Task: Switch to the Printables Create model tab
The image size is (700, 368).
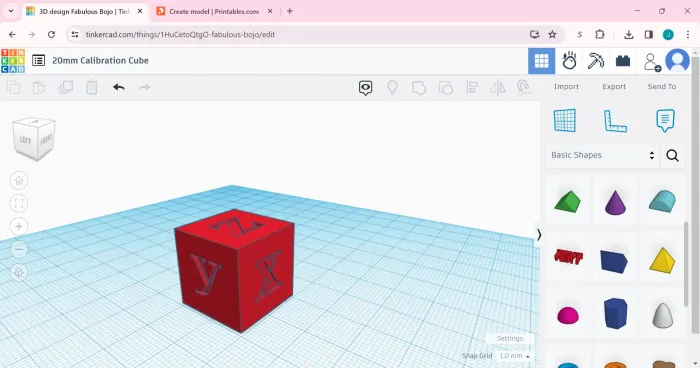Action: [214, 12]
